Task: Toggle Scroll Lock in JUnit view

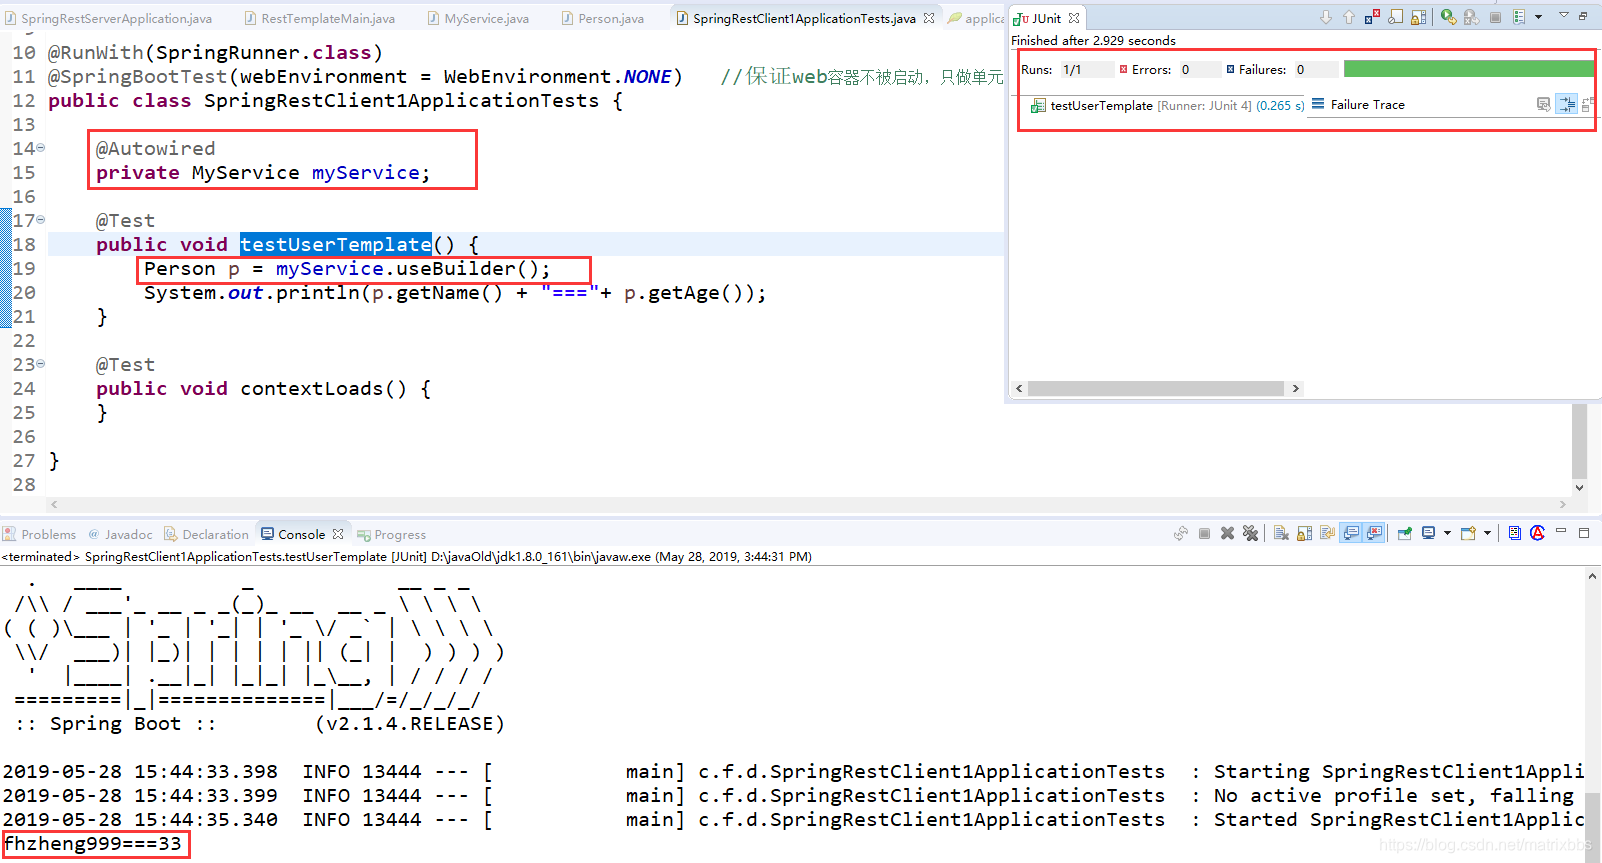Action: (1418, 17)
